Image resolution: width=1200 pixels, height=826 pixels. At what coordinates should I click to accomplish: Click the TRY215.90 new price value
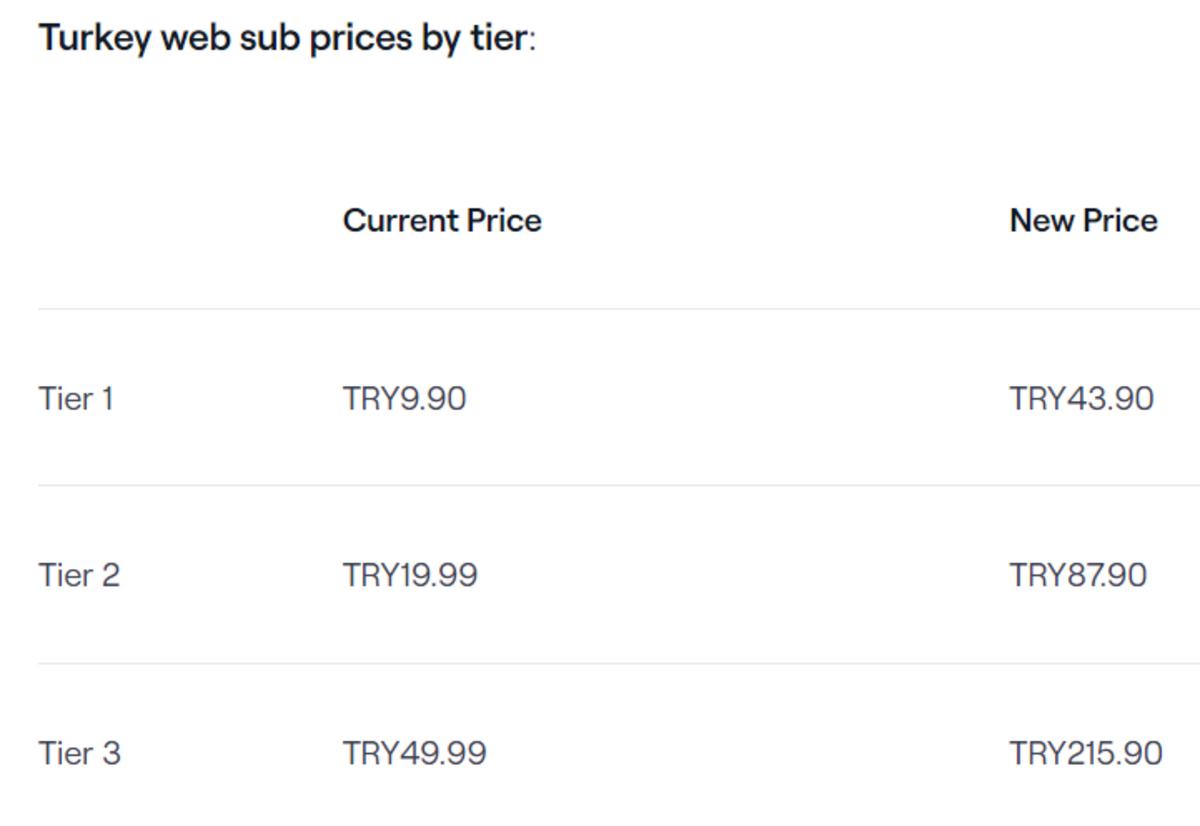coord(1085,753)
